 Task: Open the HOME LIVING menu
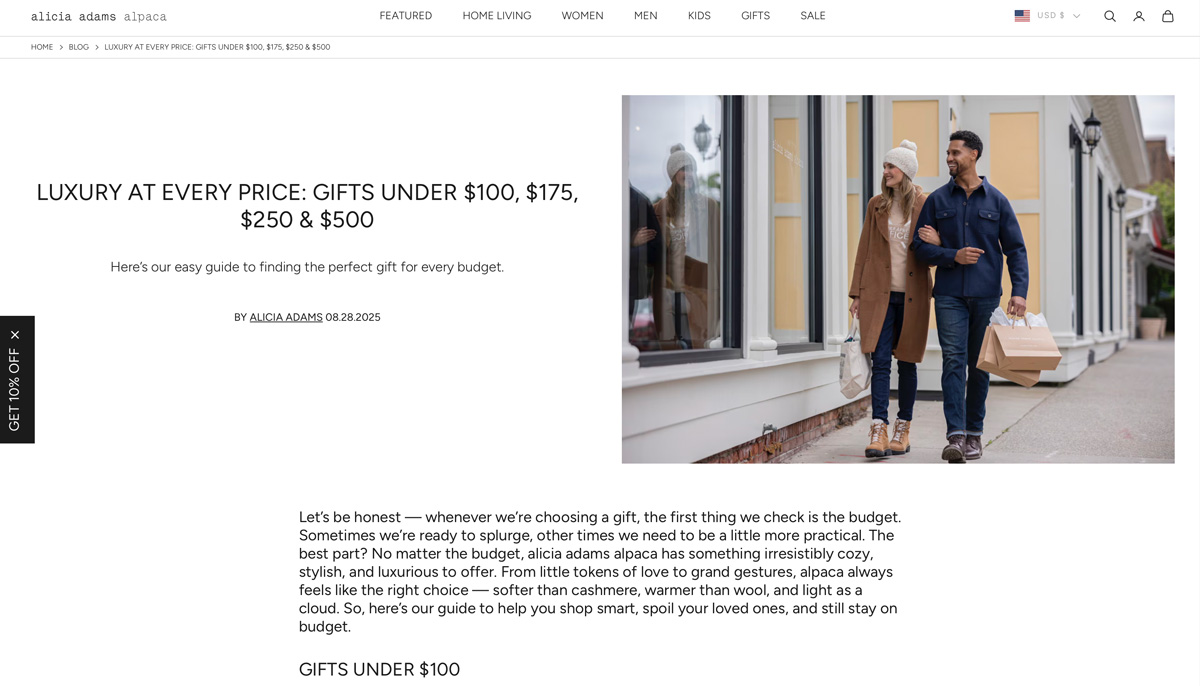(x=497, y=16)
